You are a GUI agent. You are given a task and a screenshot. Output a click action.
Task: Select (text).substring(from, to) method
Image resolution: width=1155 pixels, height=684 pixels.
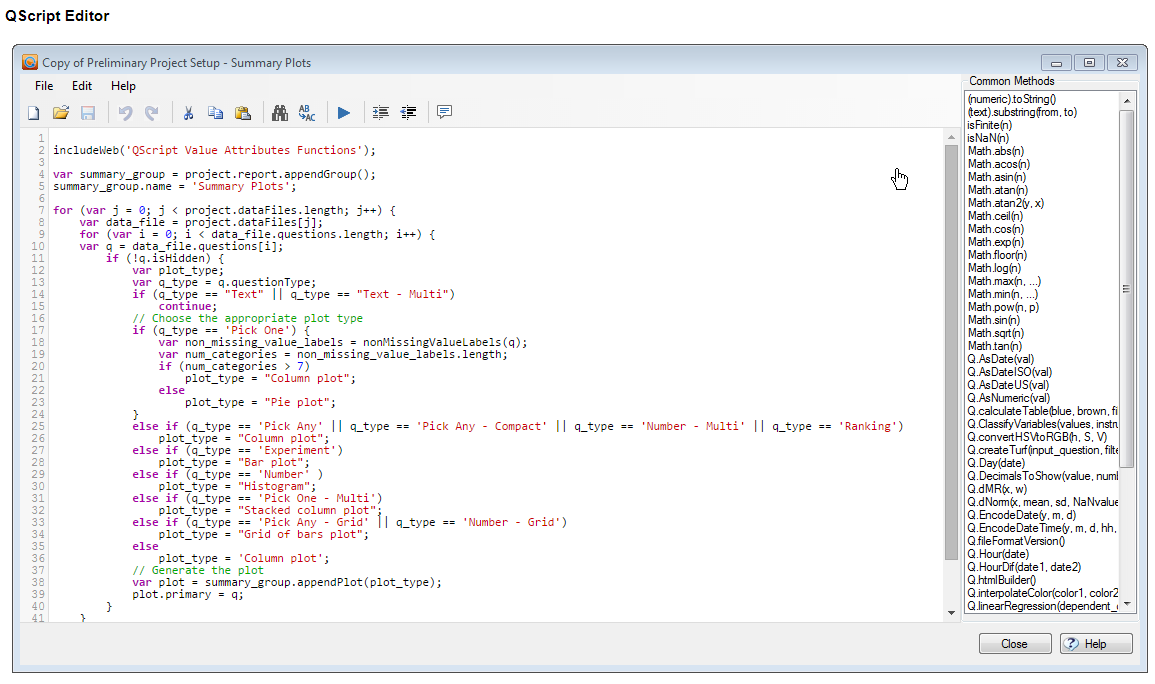(1022, 112)
